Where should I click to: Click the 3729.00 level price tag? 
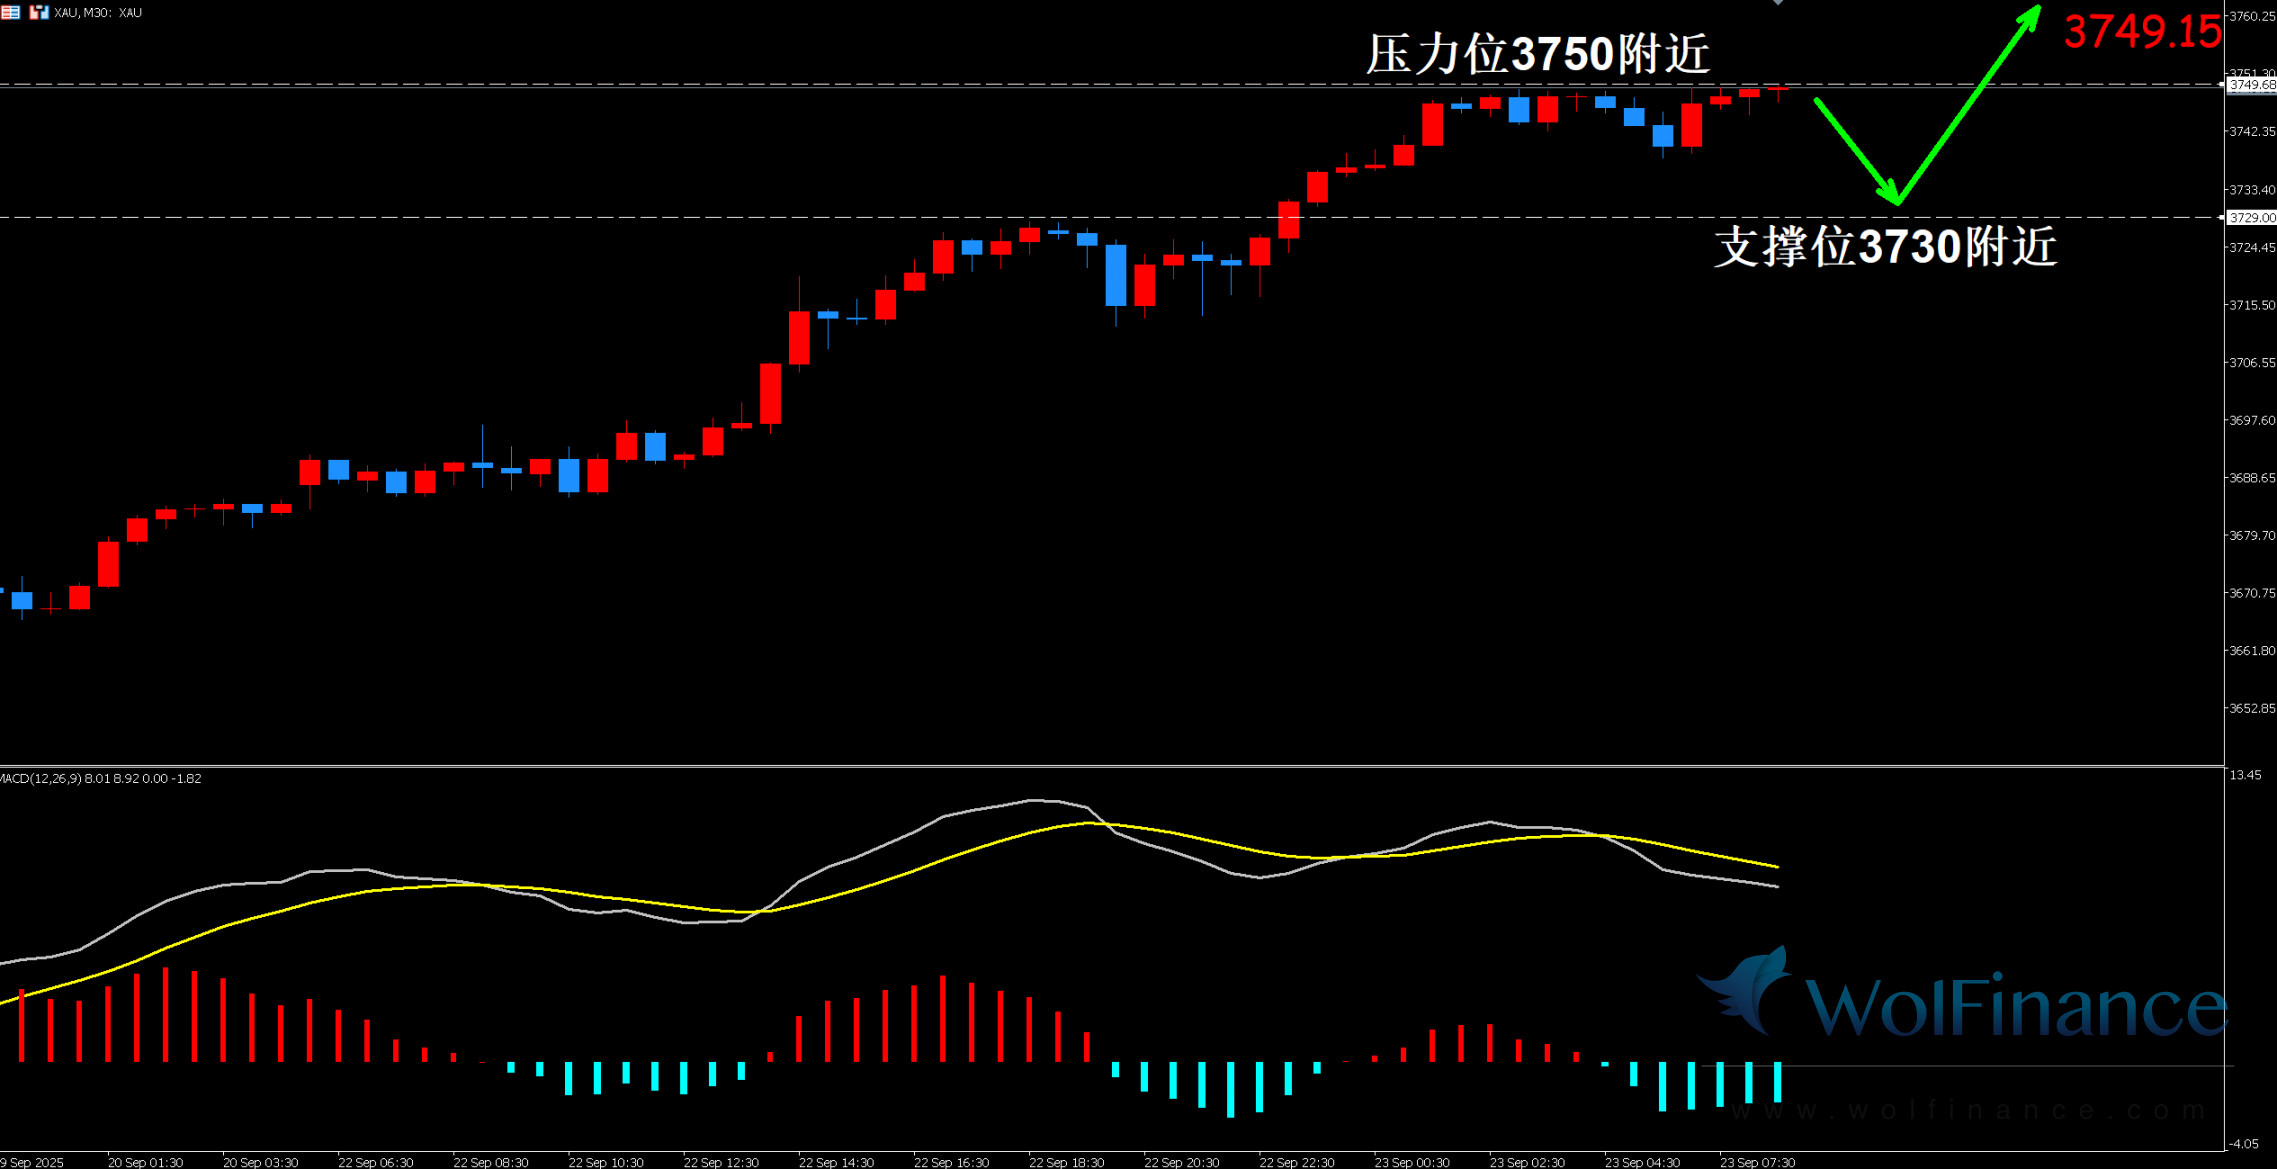[2251, 217]
